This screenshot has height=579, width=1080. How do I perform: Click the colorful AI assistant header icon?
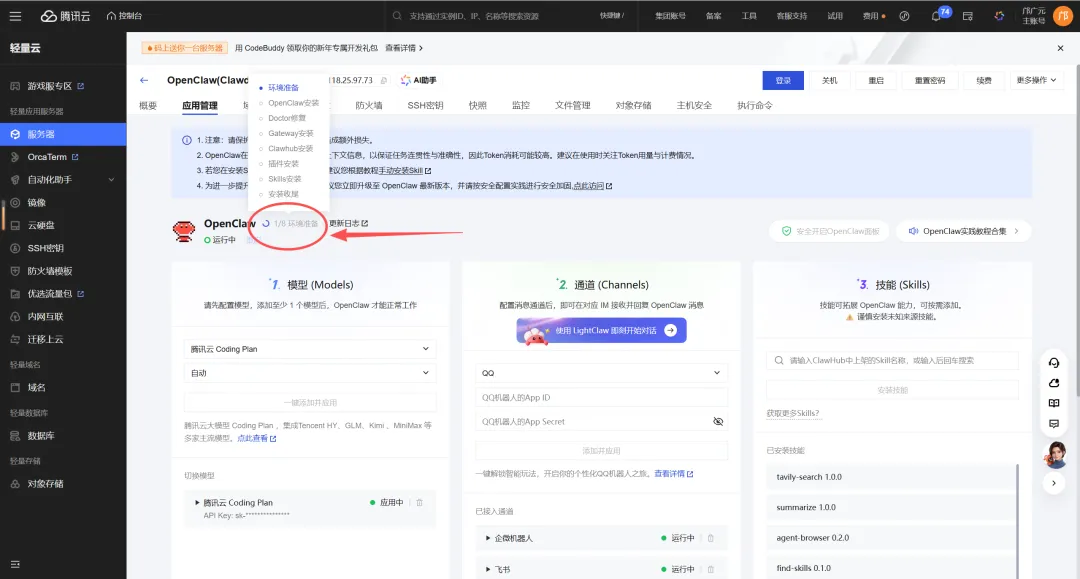coord(999,16)
